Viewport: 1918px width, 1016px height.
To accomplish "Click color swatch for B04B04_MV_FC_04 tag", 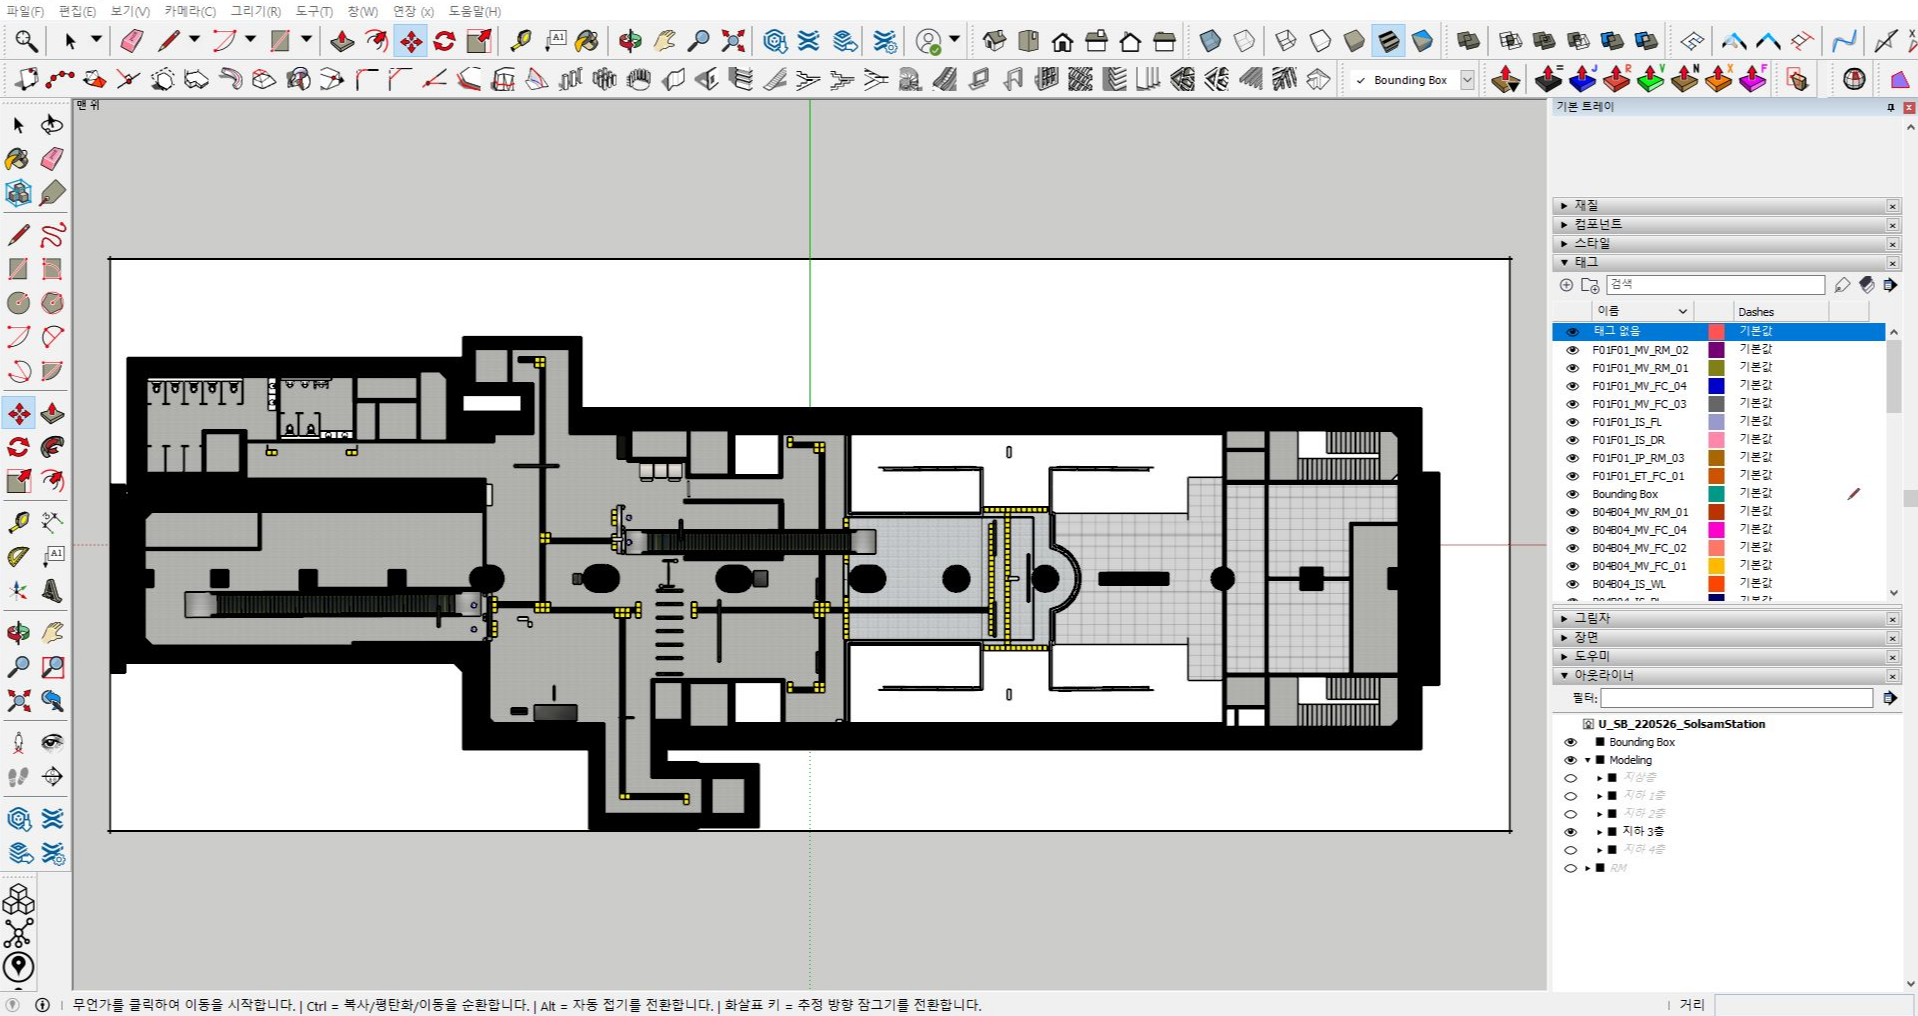I will pos(1716,530).
